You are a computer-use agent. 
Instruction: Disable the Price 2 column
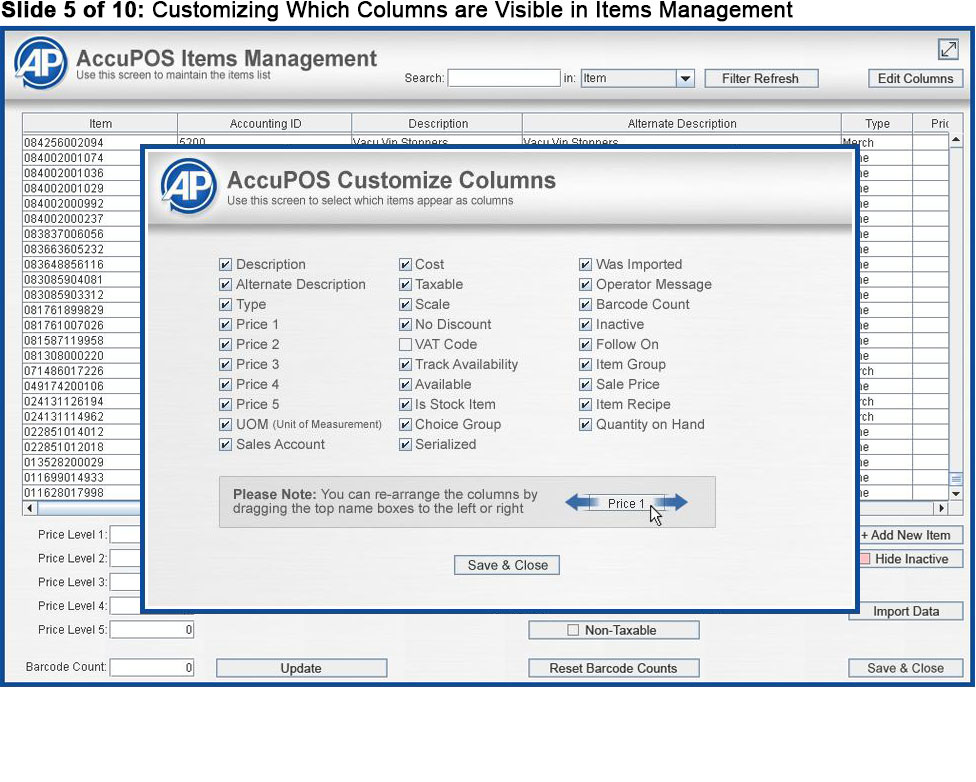tap(225, 344)
